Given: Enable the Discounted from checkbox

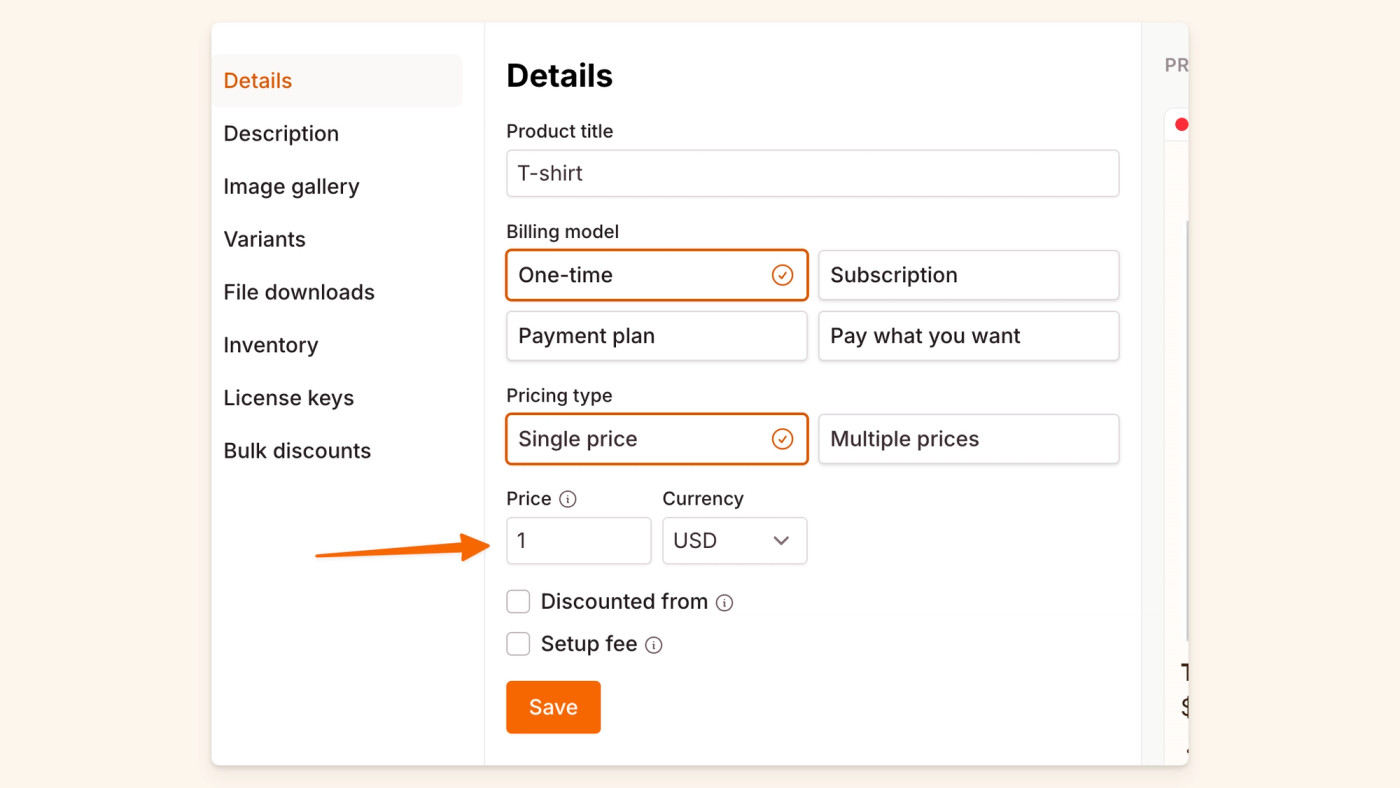Looking at the screenshot, I should 518,602.
